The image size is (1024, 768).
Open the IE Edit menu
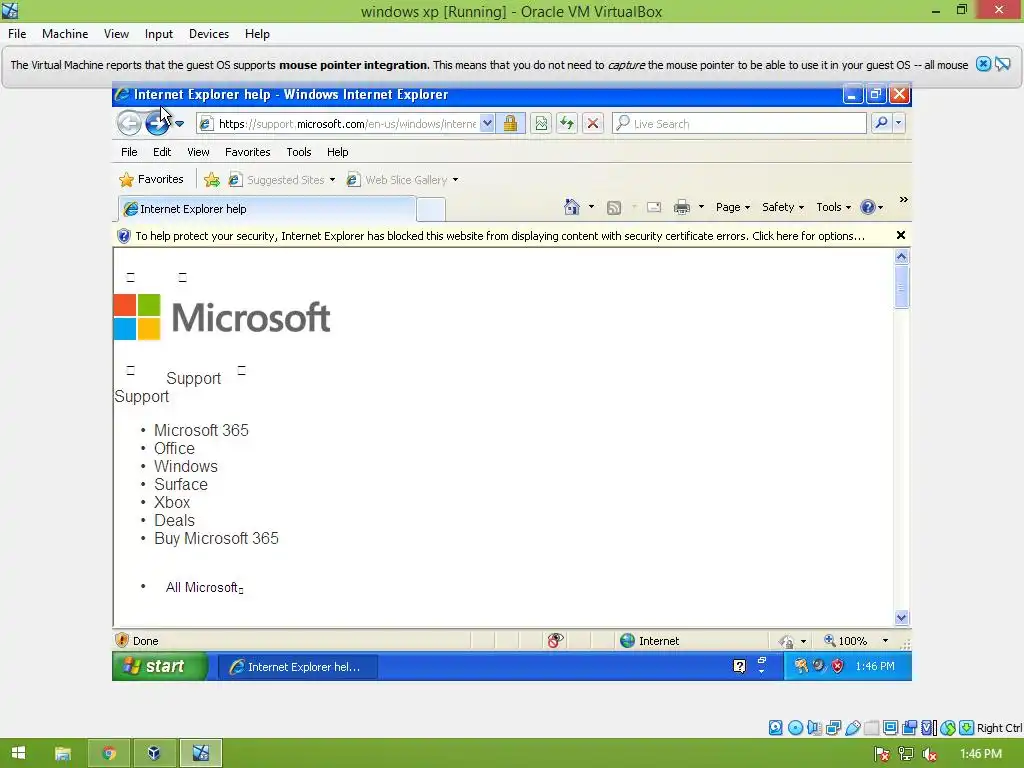(162, 152)
